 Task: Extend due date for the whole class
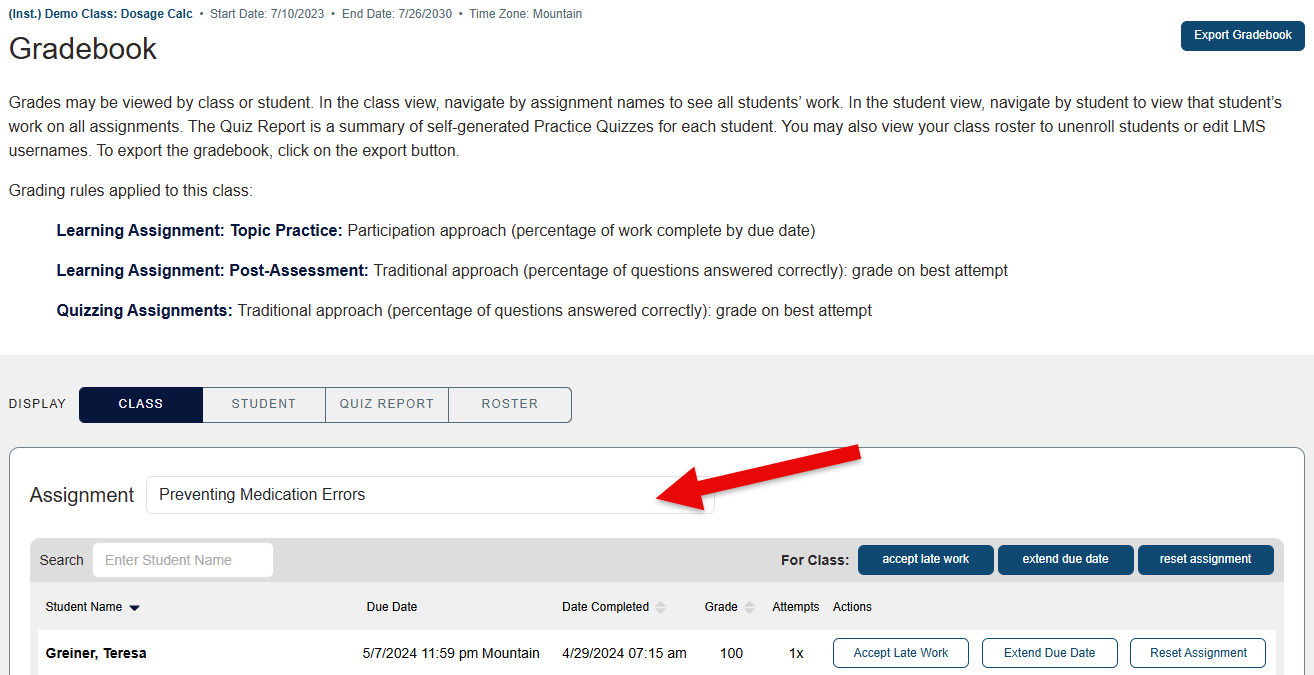tap(1065, 559)
